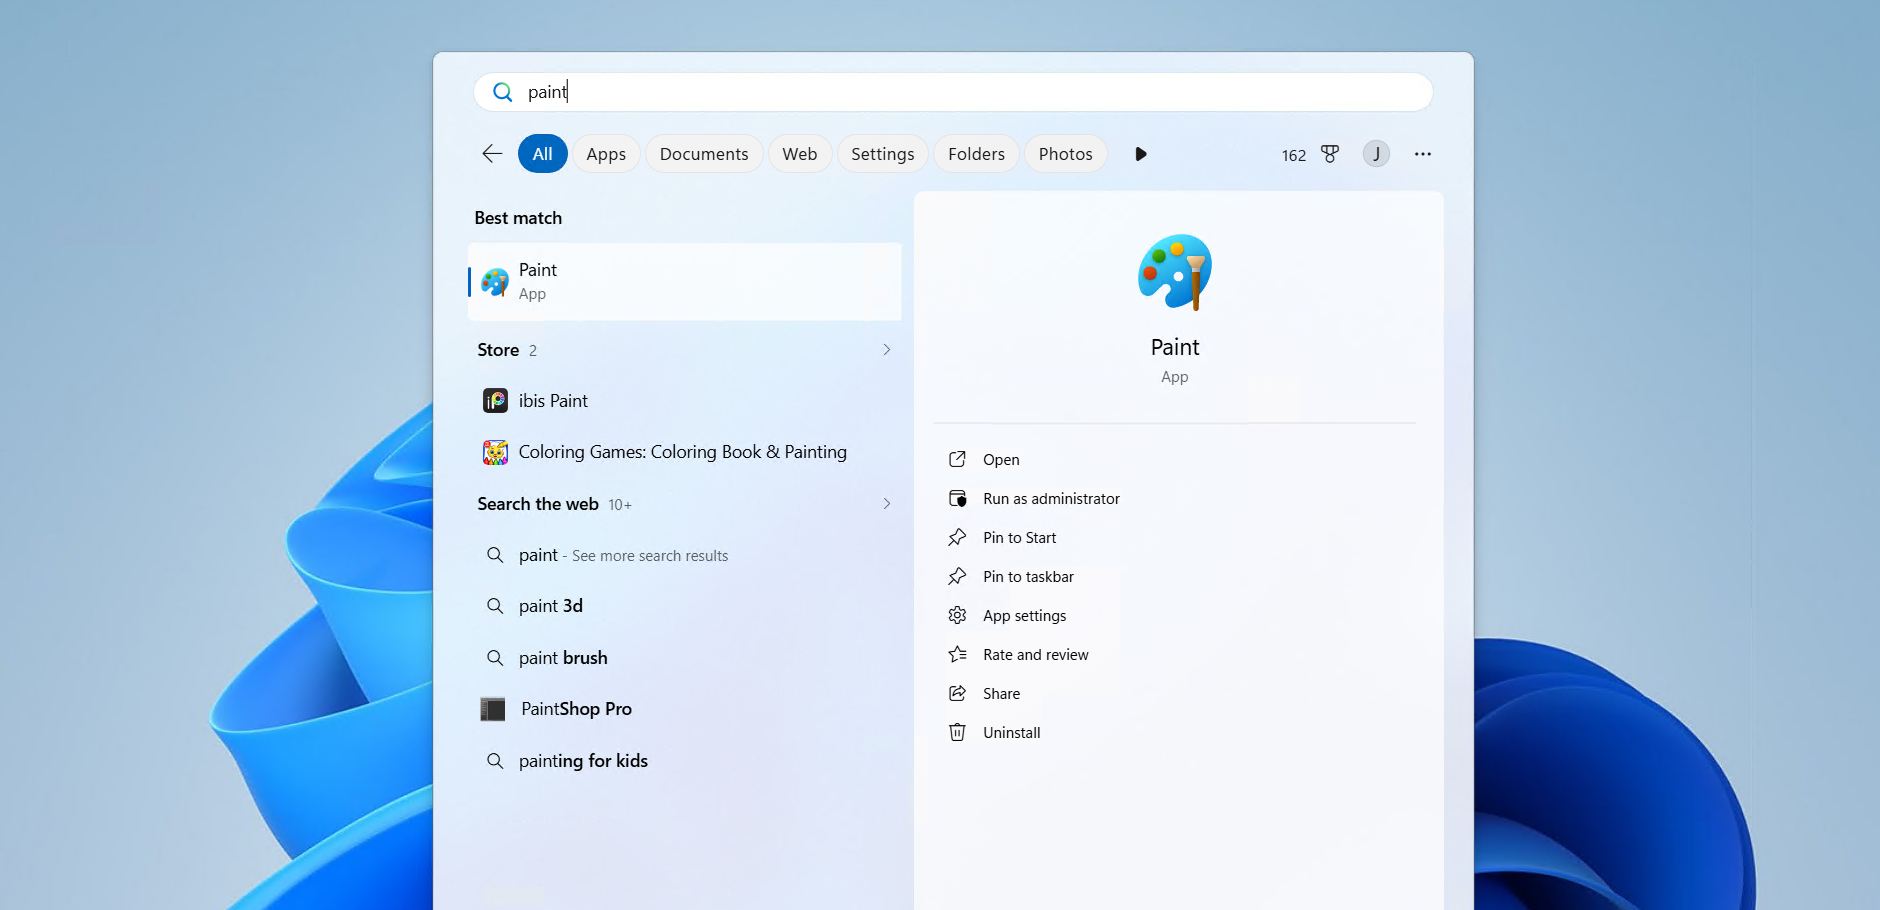The height and width of the screenshot is (910, 1880).
Task: Expand the Store results chevron
Action: (887, 350)
